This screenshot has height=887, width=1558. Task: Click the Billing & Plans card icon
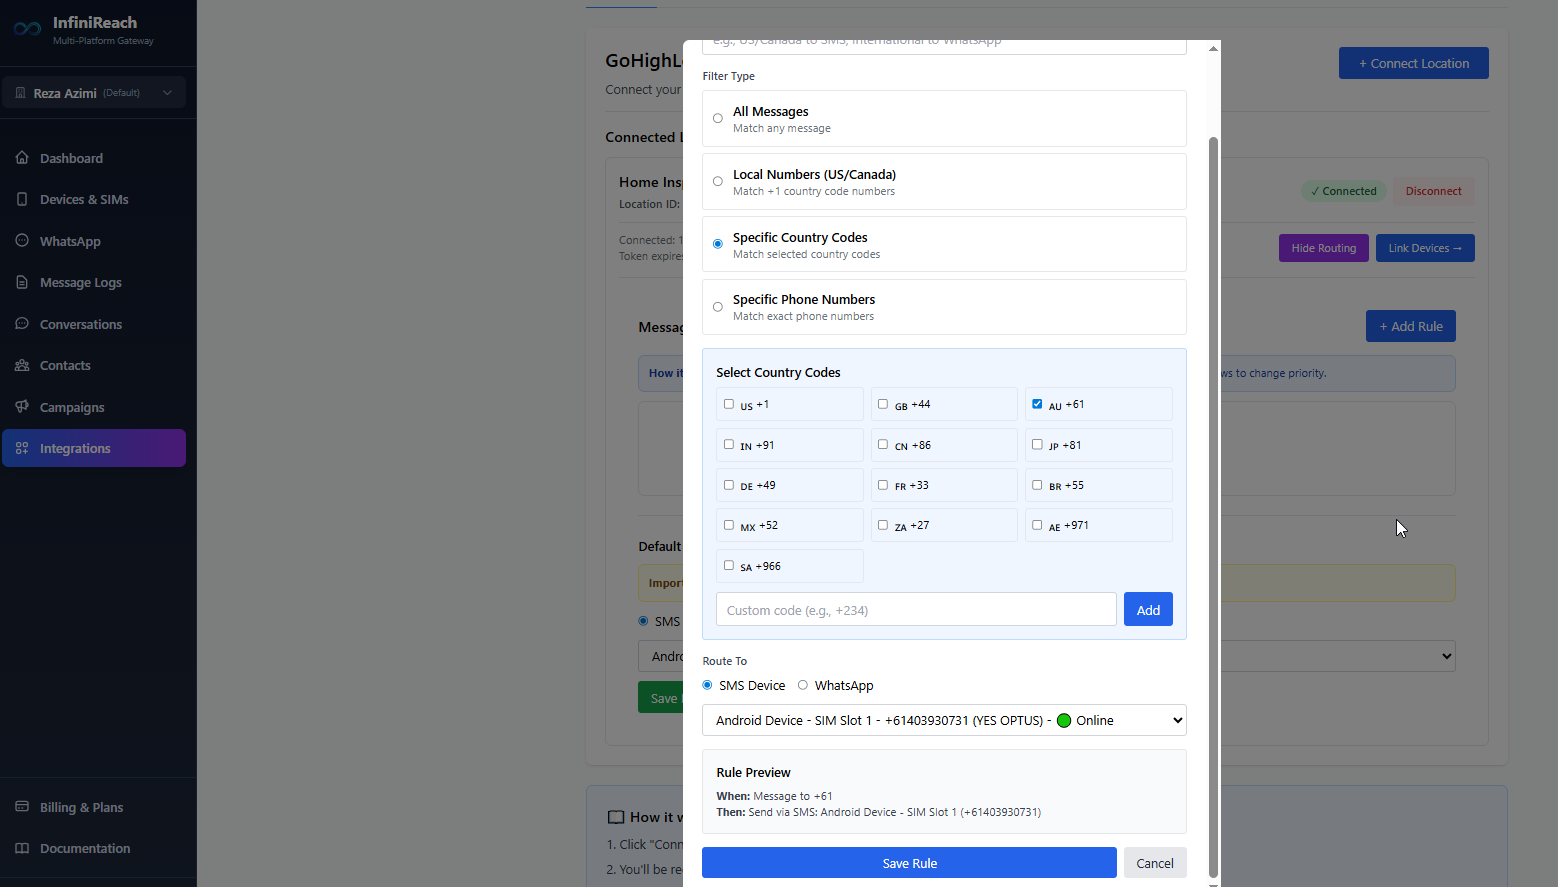point(22,807)
